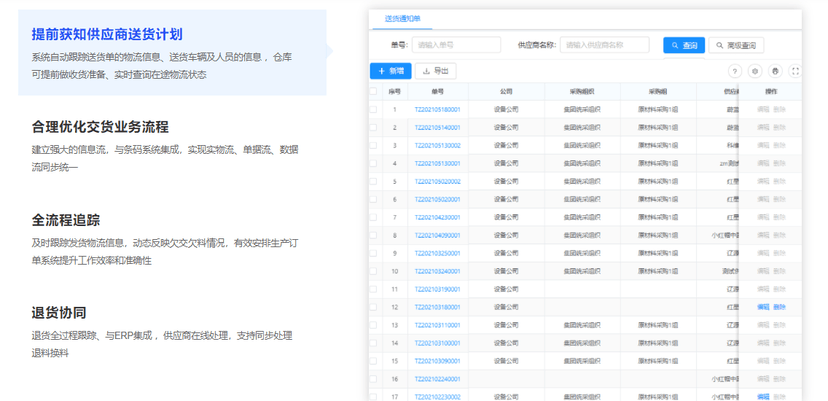Toggle fullscreen with the expand icon
828x401 pixels.
795,71
